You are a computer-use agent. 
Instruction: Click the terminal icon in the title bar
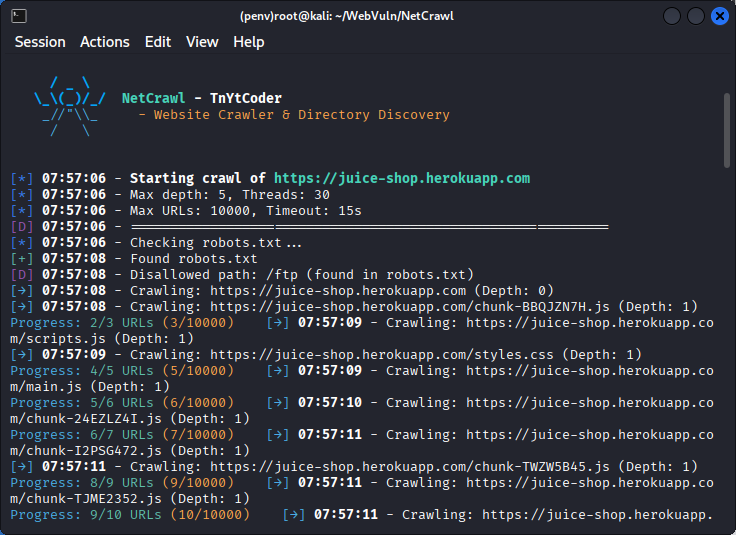[19, 16]
